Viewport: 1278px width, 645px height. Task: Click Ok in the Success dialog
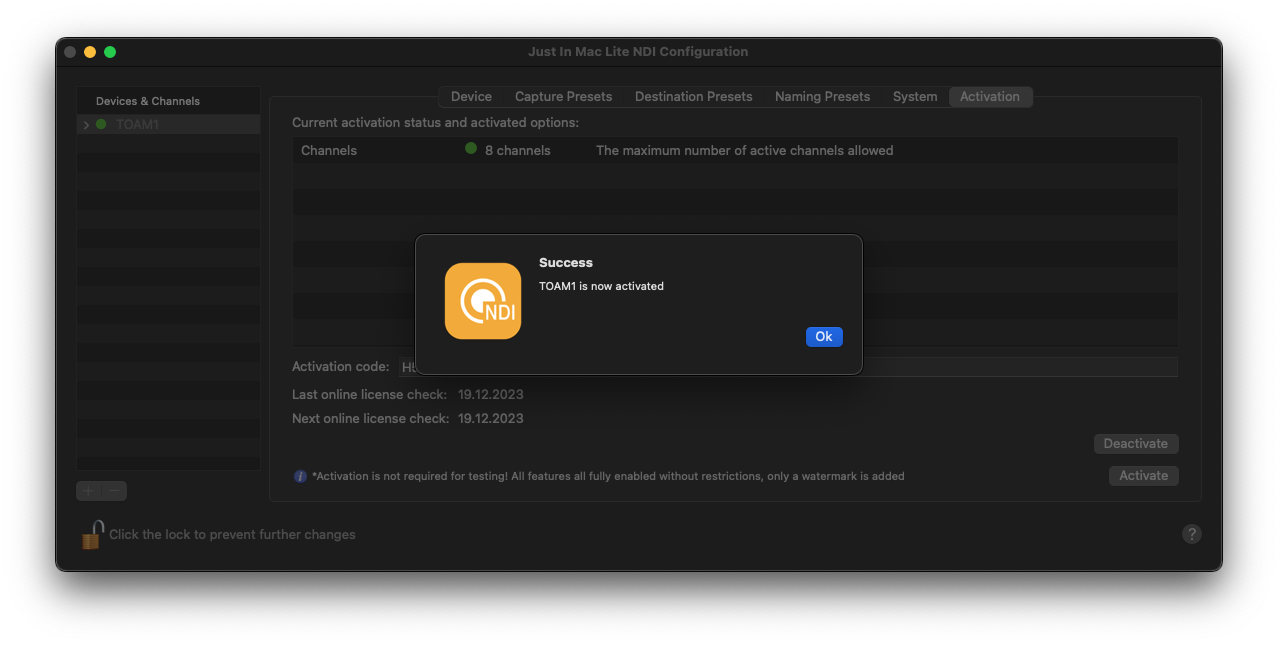824,337
